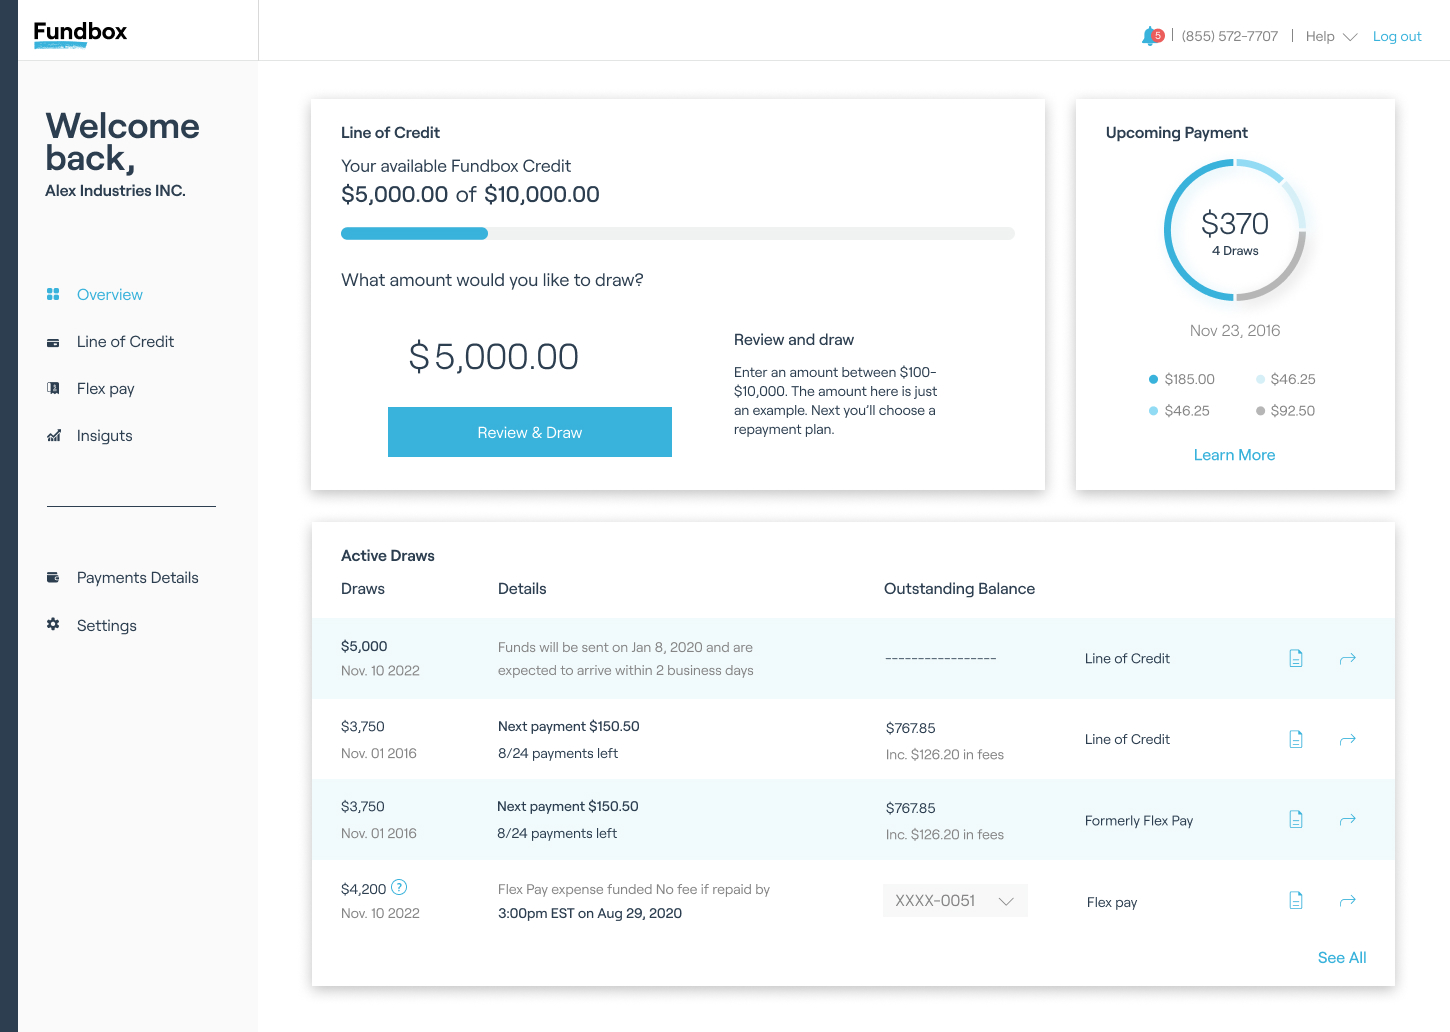Open Line of Credit sidebar item
Screen dimensions: 1450x1032
(x=125, y=342)
